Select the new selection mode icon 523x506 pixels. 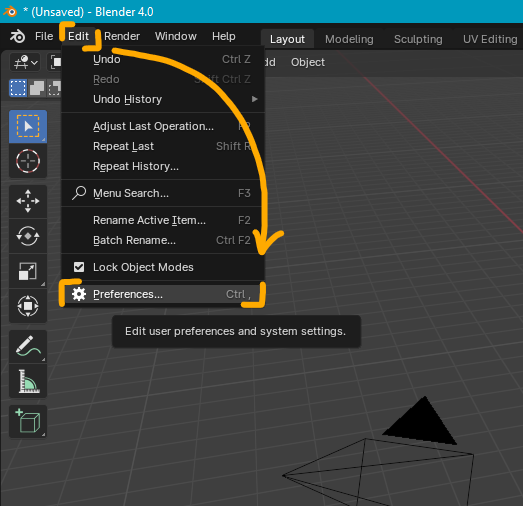(x=18, y=88)
